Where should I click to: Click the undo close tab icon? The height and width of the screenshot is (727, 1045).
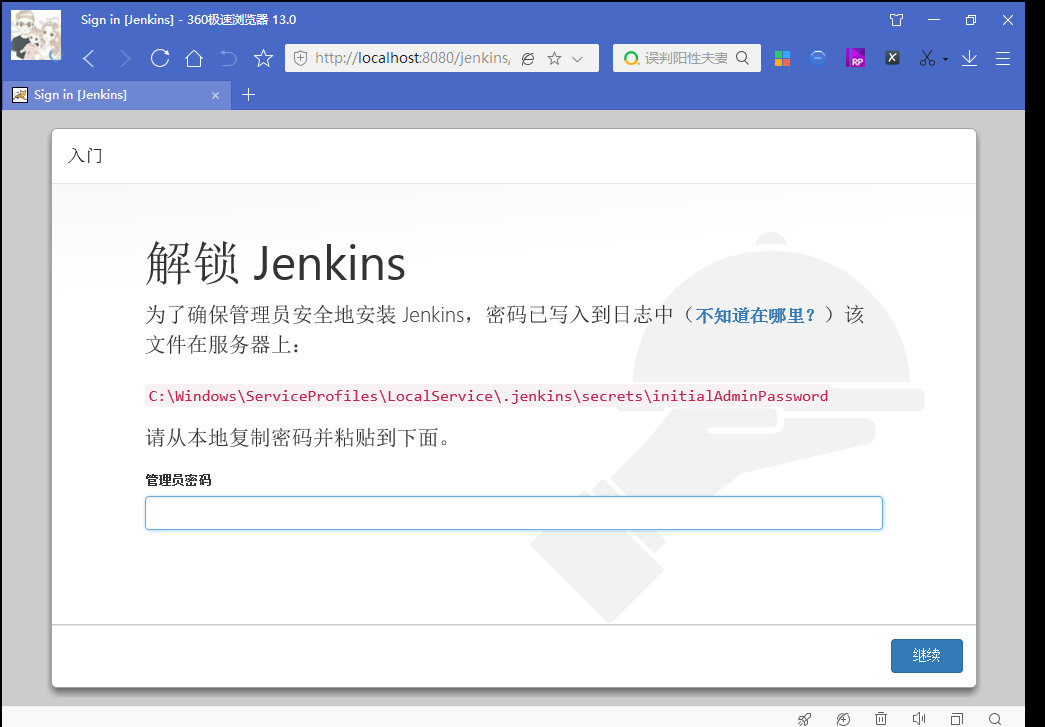click(229, 59)
